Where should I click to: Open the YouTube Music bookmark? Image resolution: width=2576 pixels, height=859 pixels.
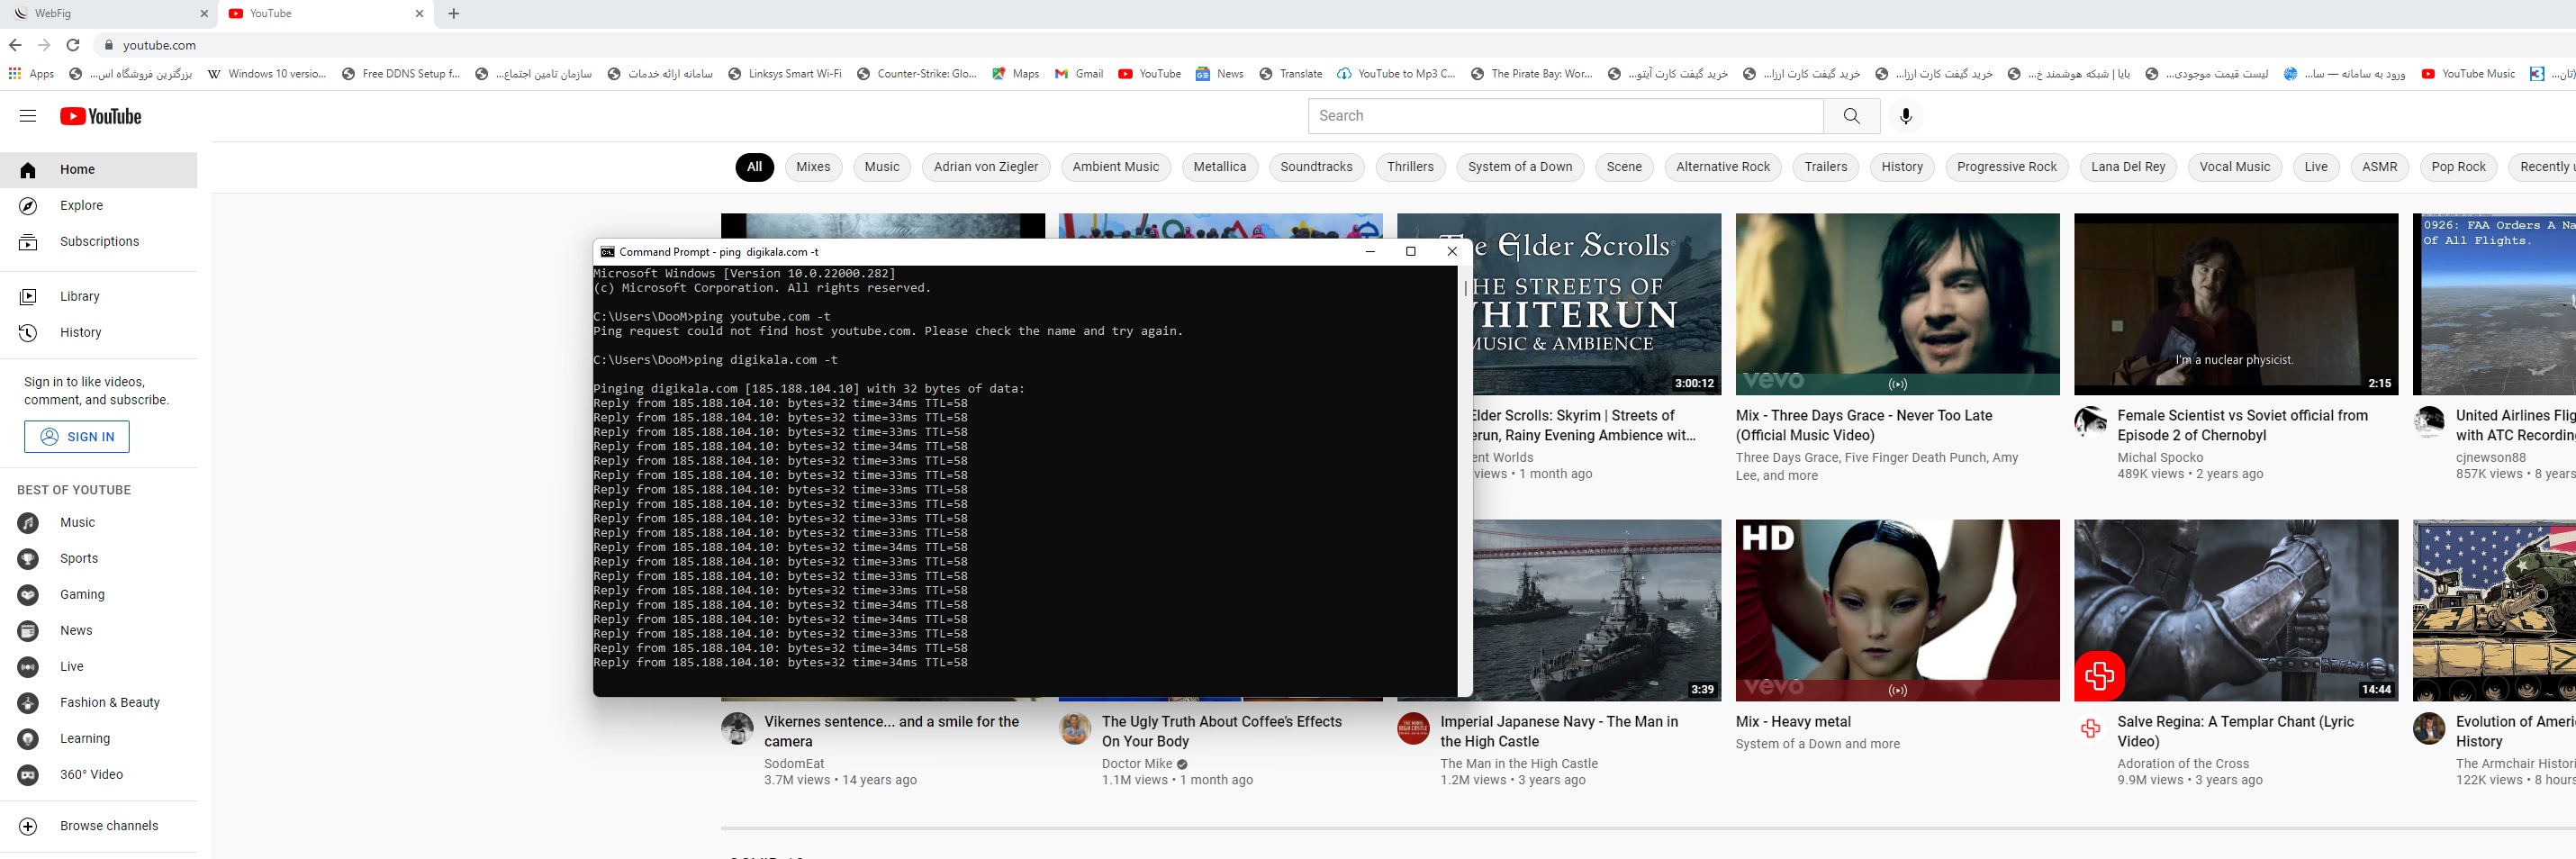click(2468, 74)
